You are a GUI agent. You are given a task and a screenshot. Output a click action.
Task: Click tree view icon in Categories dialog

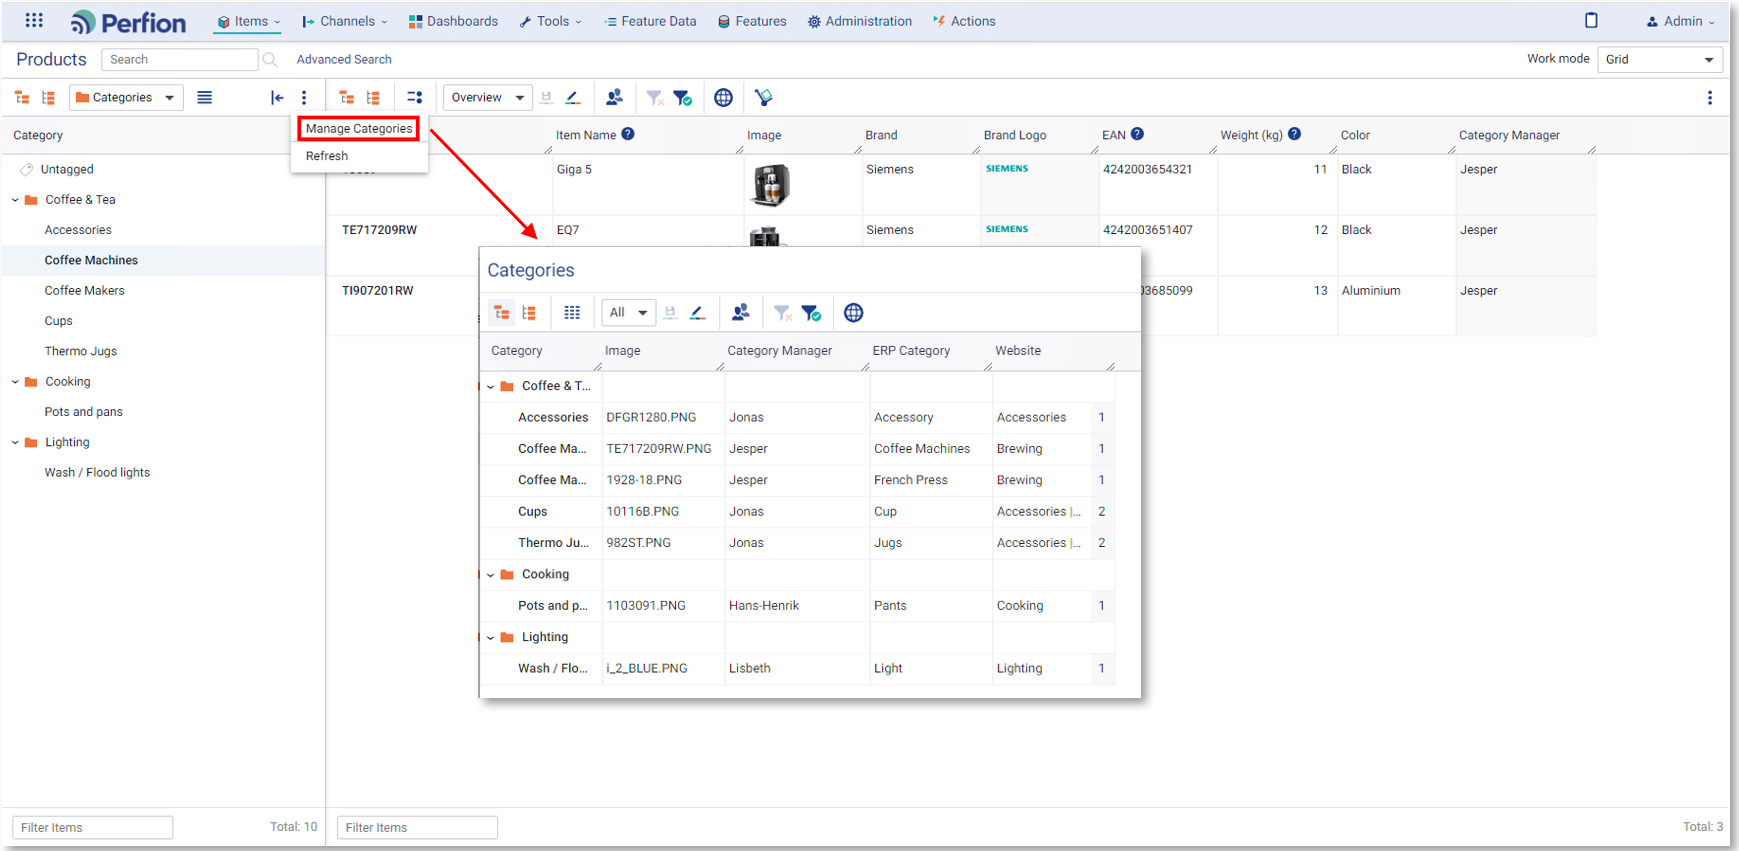[502, 313]
